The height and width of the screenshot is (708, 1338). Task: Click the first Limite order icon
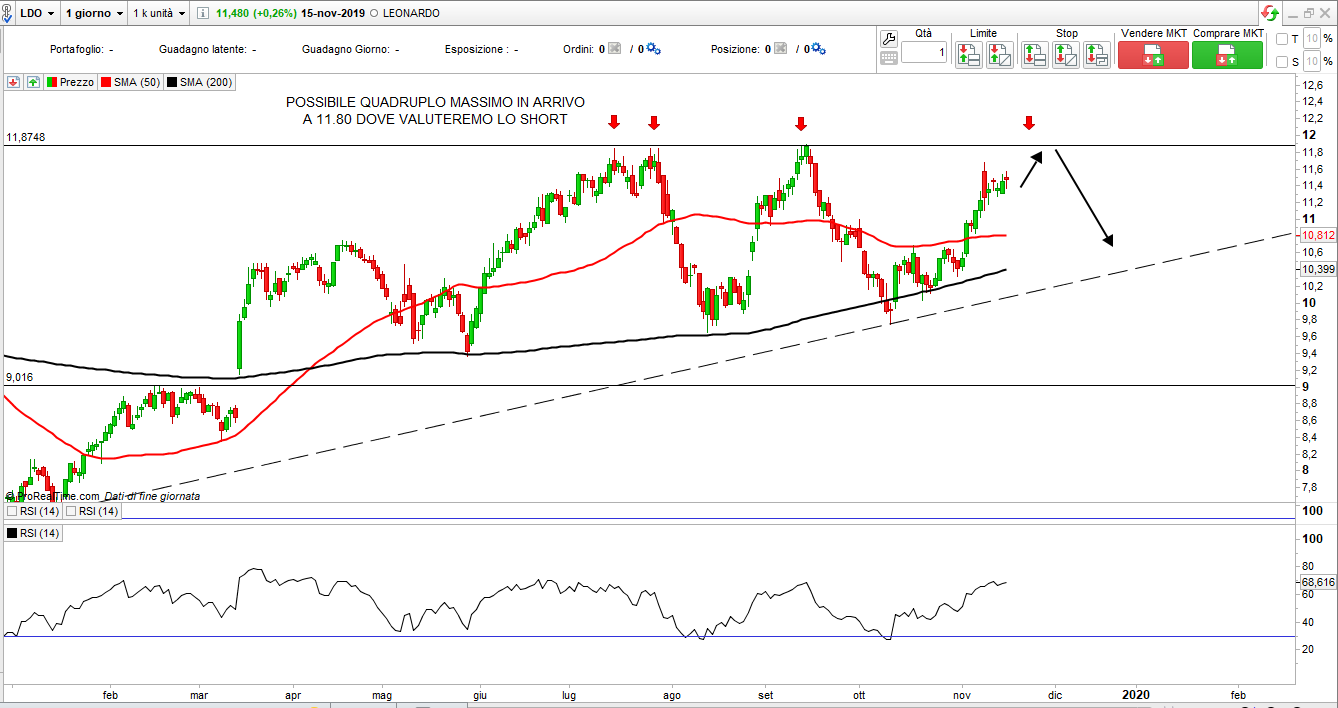[968, 55]
